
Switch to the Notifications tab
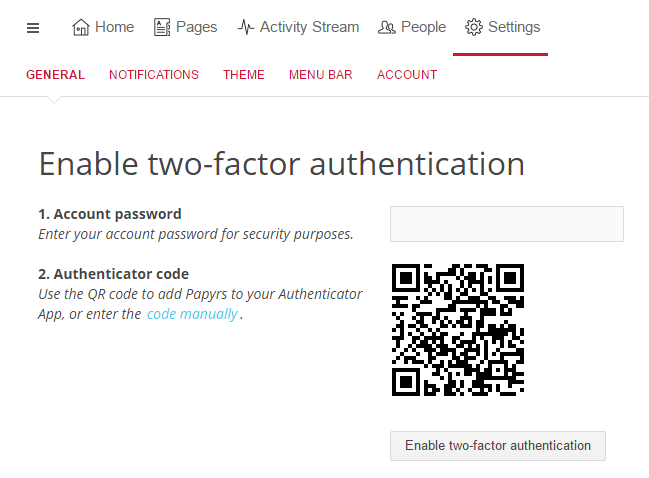click(154, 74)
